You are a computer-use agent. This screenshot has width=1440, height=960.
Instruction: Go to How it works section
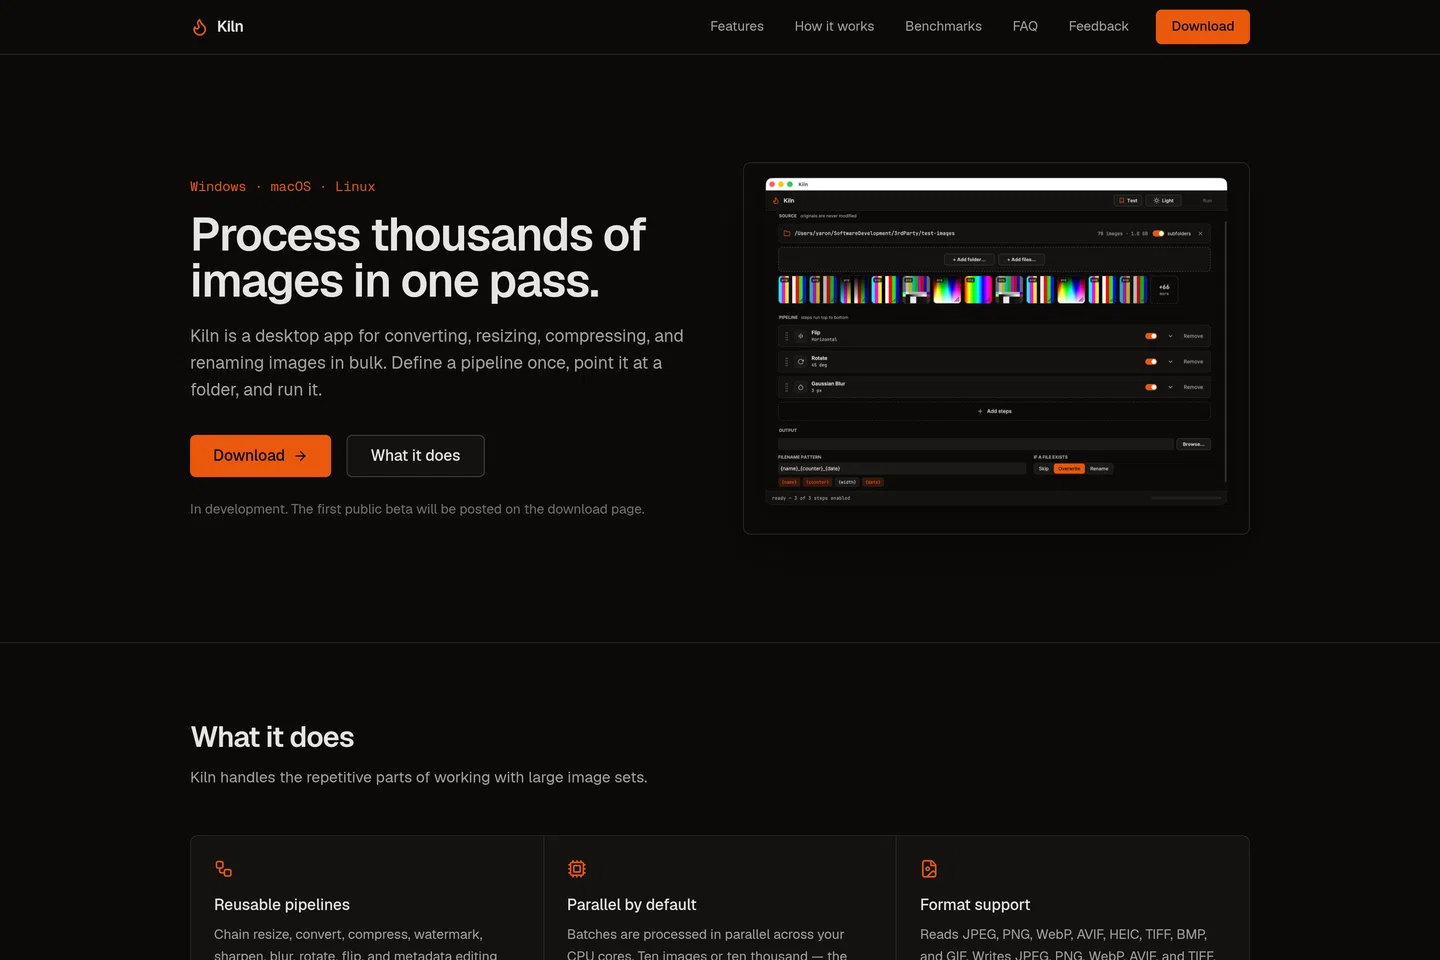pos(834,27)
